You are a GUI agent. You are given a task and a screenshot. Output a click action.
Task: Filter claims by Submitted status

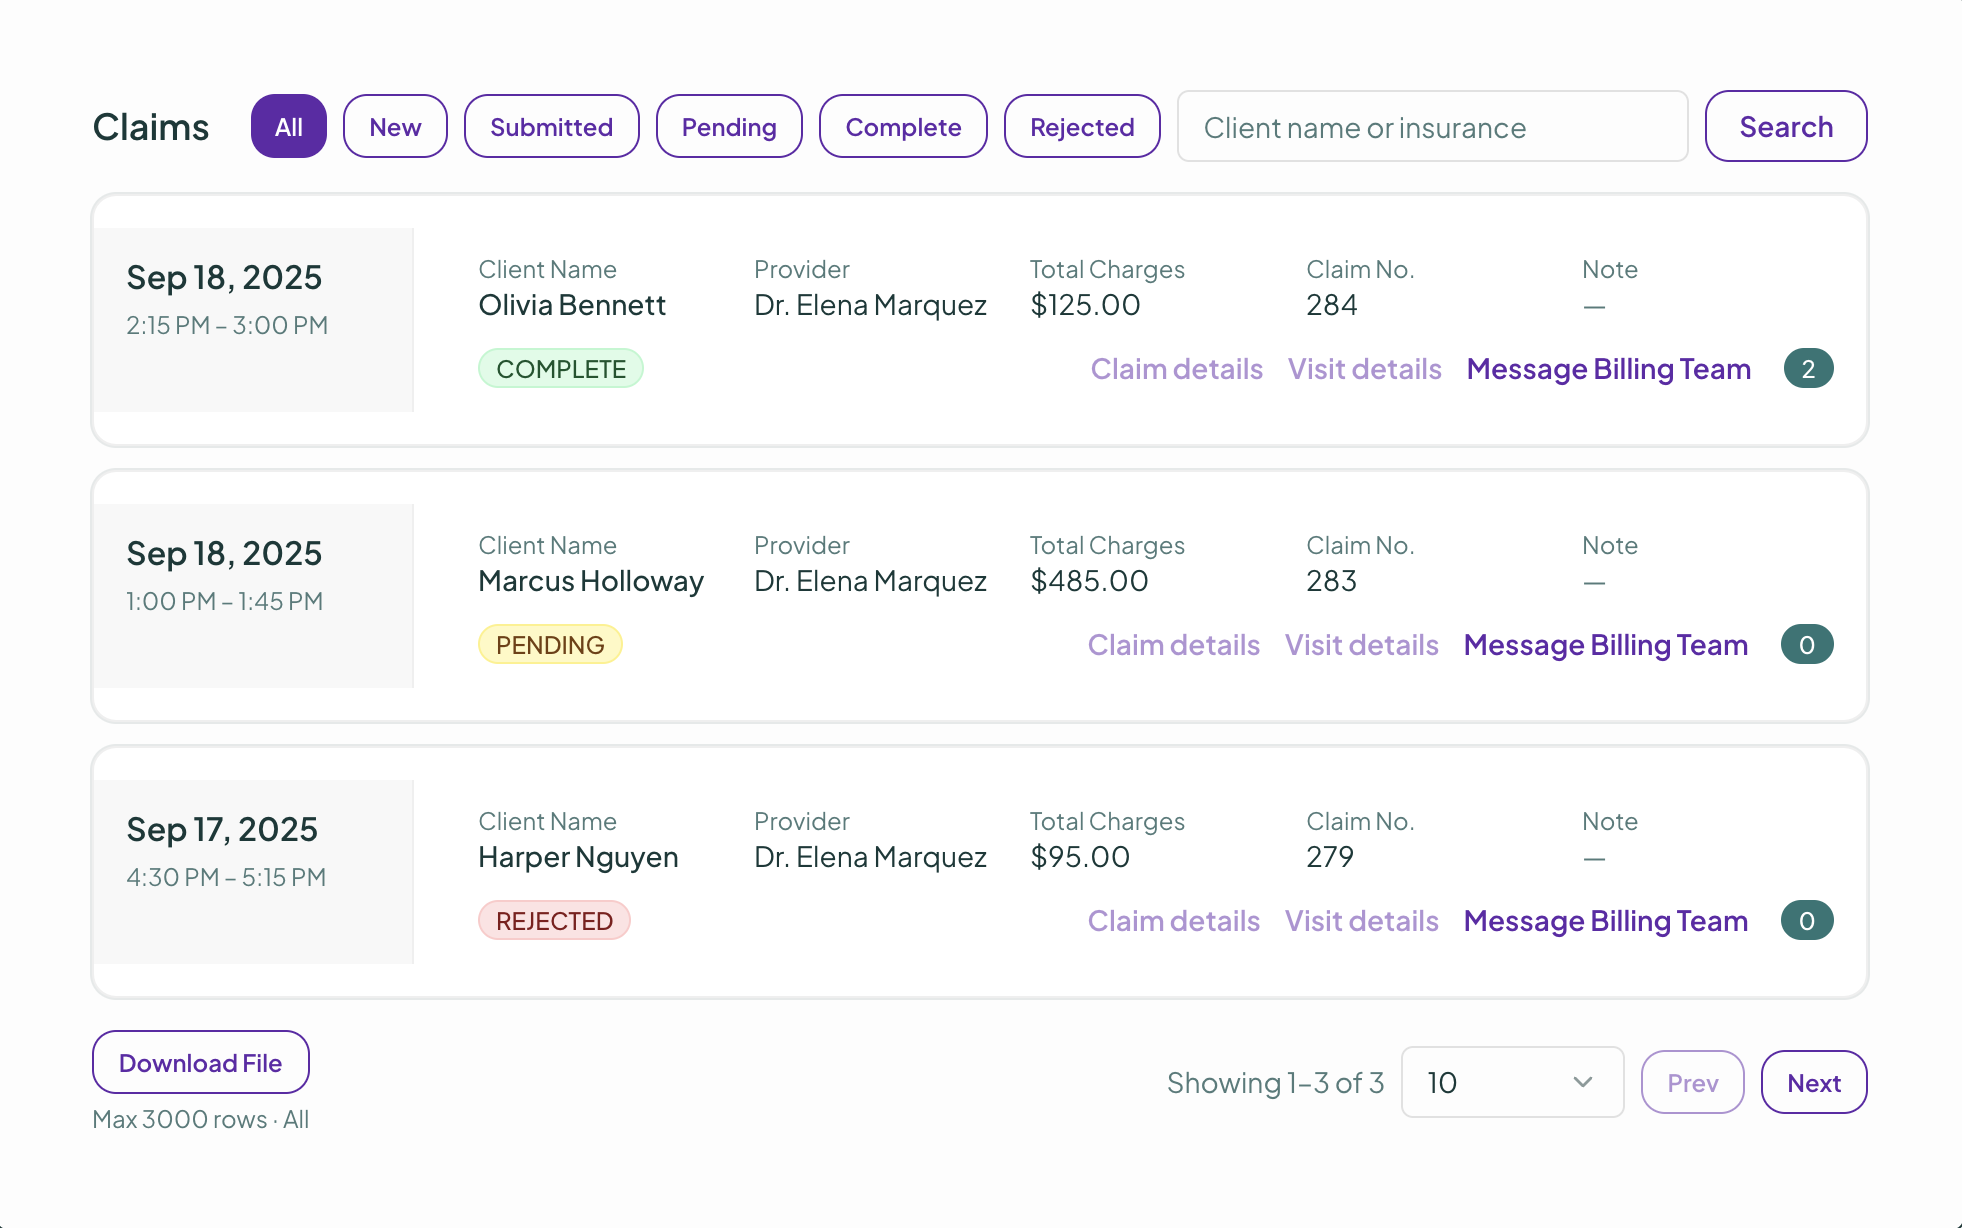point(551,126)
